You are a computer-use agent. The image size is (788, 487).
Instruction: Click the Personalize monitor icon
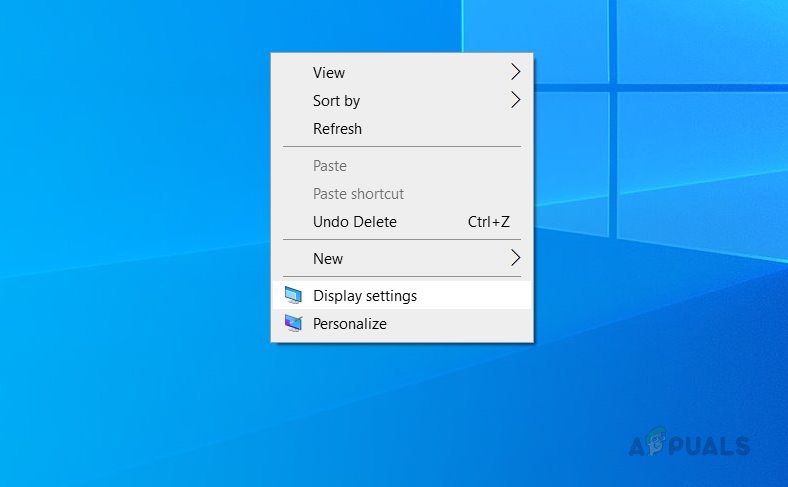293,323
